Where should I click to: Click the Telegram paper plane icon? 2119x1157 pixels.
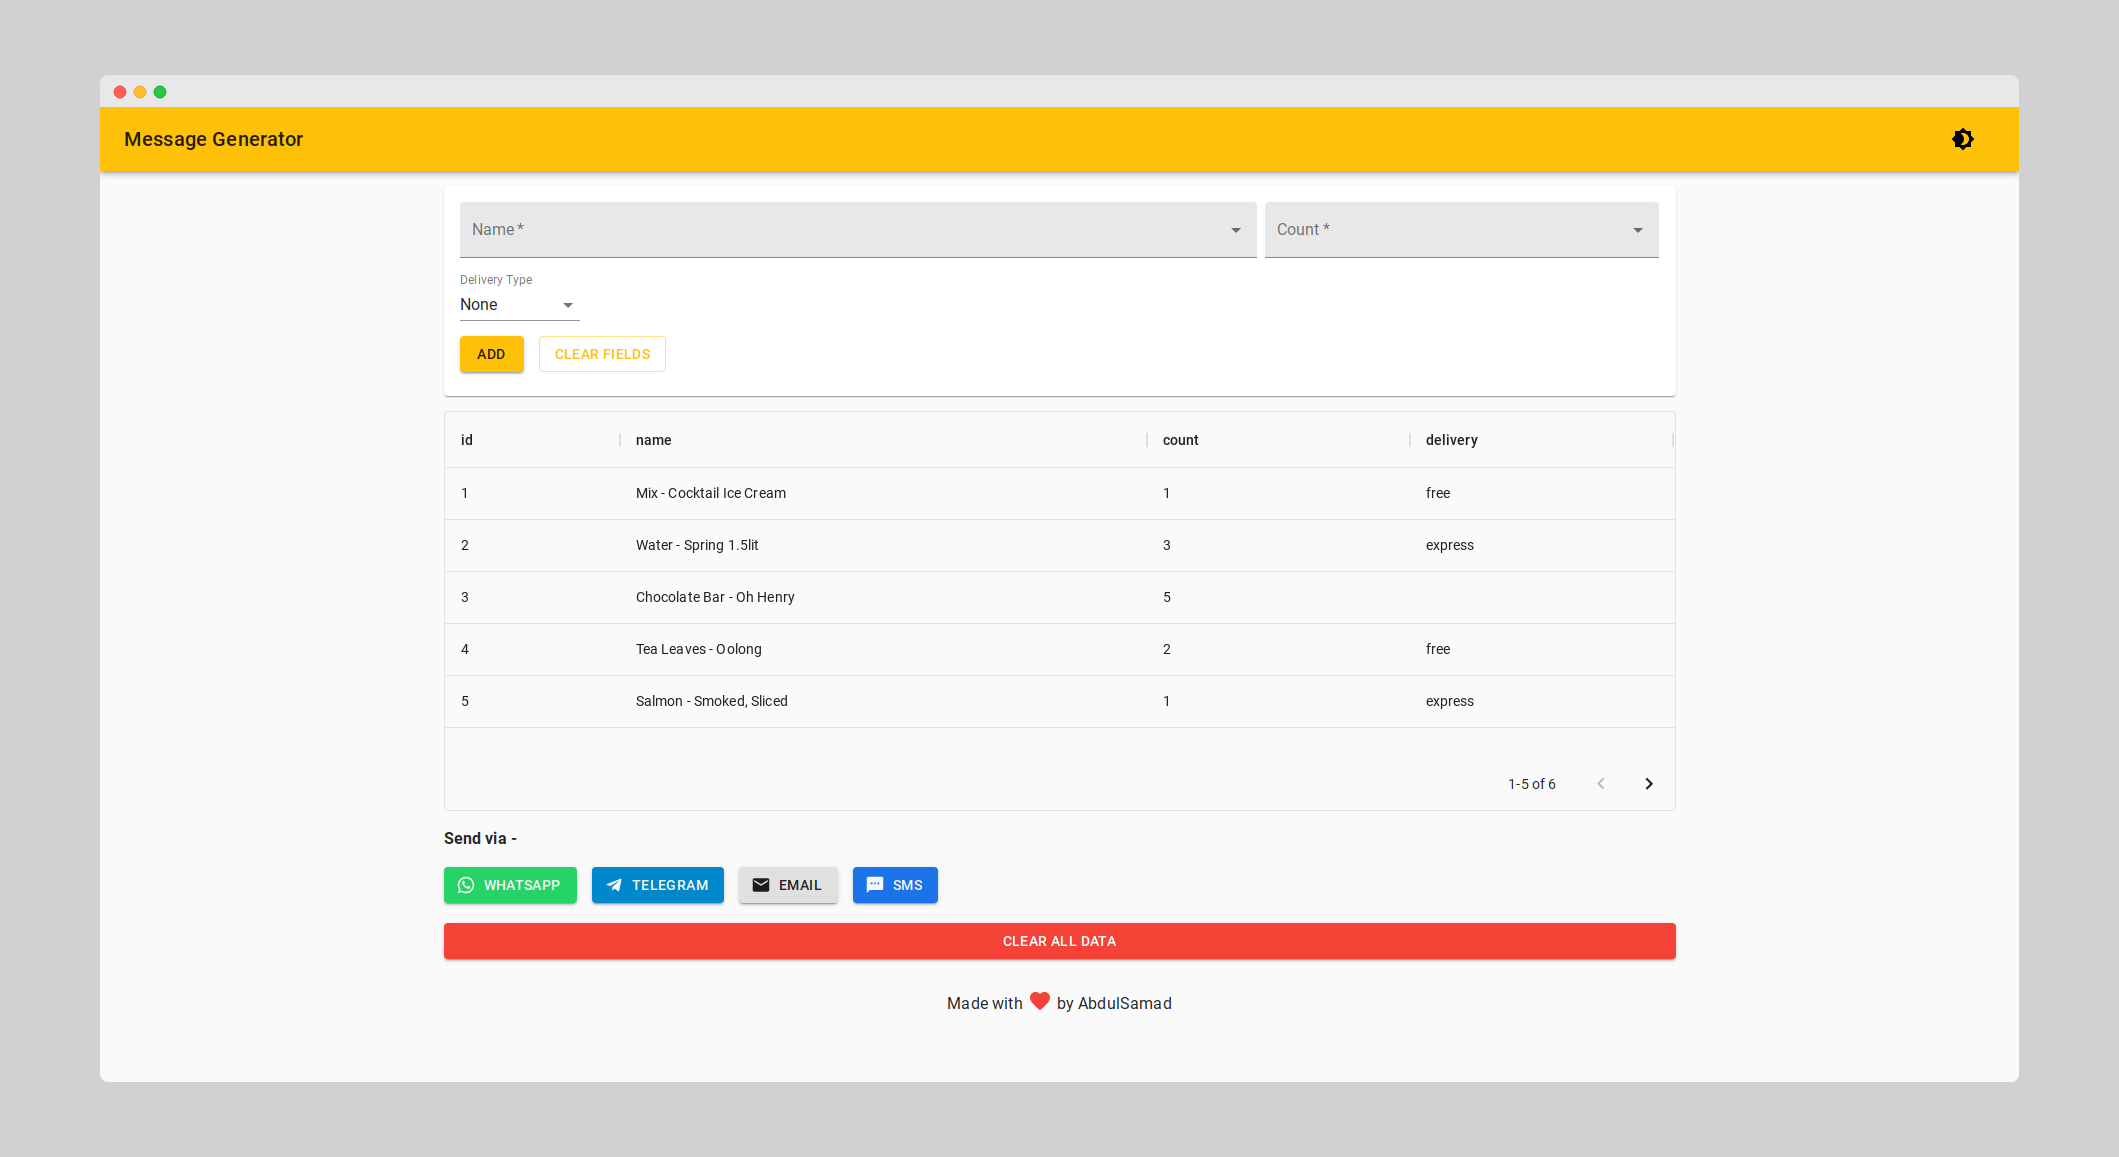pyautogui.click(x=614, y=885)
